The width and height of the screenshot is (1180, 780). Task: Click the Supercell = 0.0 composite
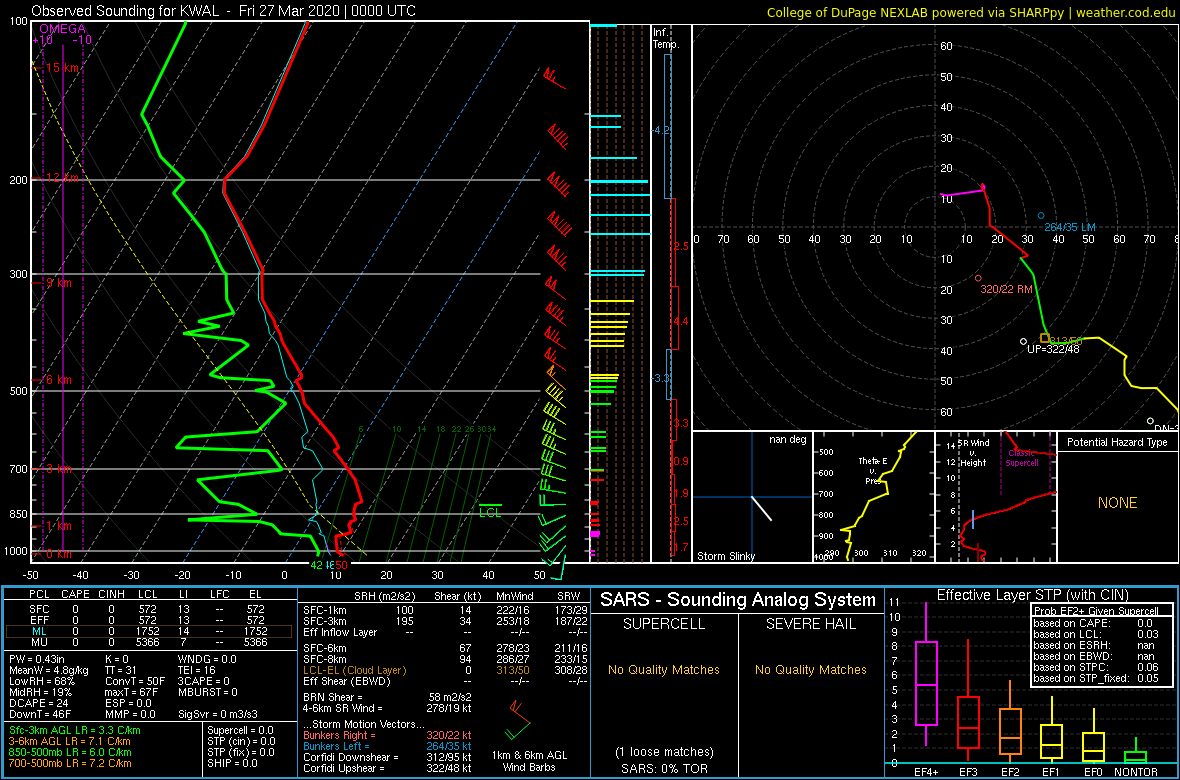pos(240,730)
